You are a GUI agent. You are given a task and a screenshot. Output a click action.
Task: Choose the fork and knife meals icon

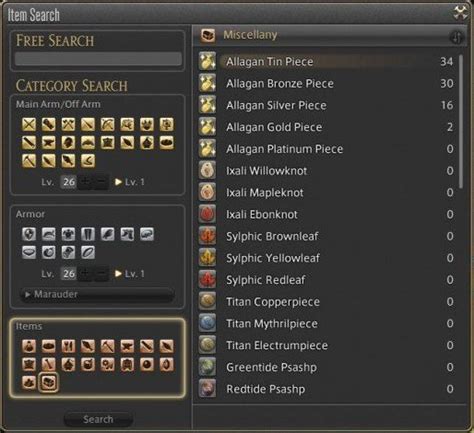(68, 346)
